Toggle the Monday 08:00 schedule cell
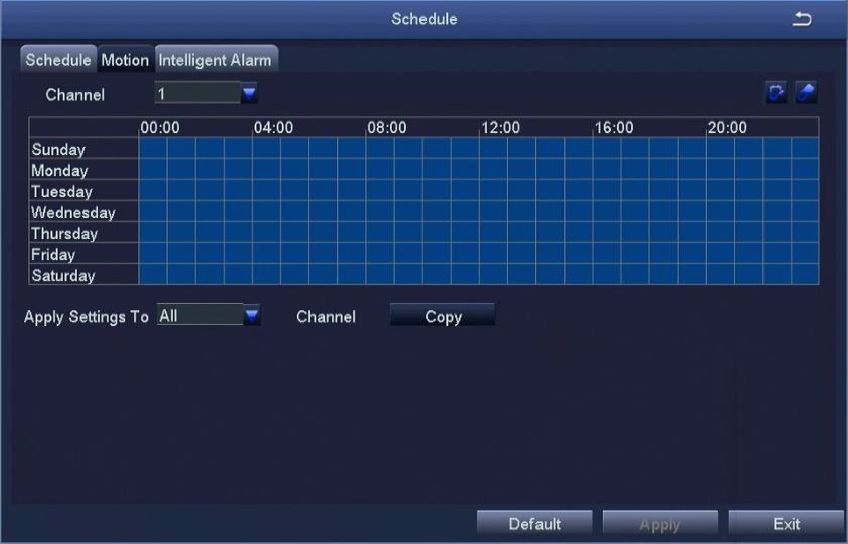The image size is (848, 544). [x=380, y=170]
